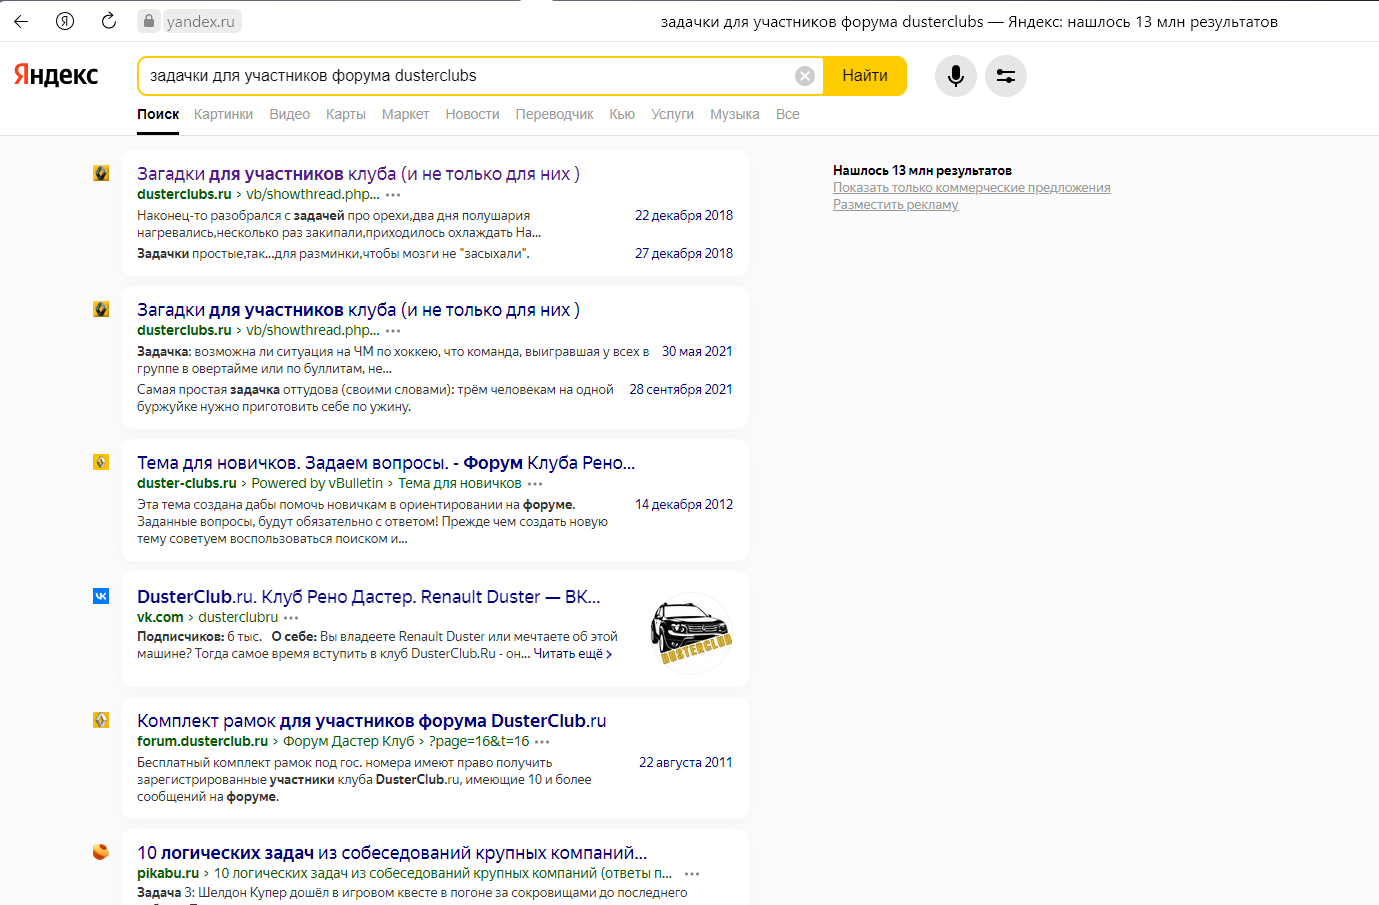Click the Найти search button
Image resolution: width=1379 pixels, height=905 pixels.
pos(865,76)
